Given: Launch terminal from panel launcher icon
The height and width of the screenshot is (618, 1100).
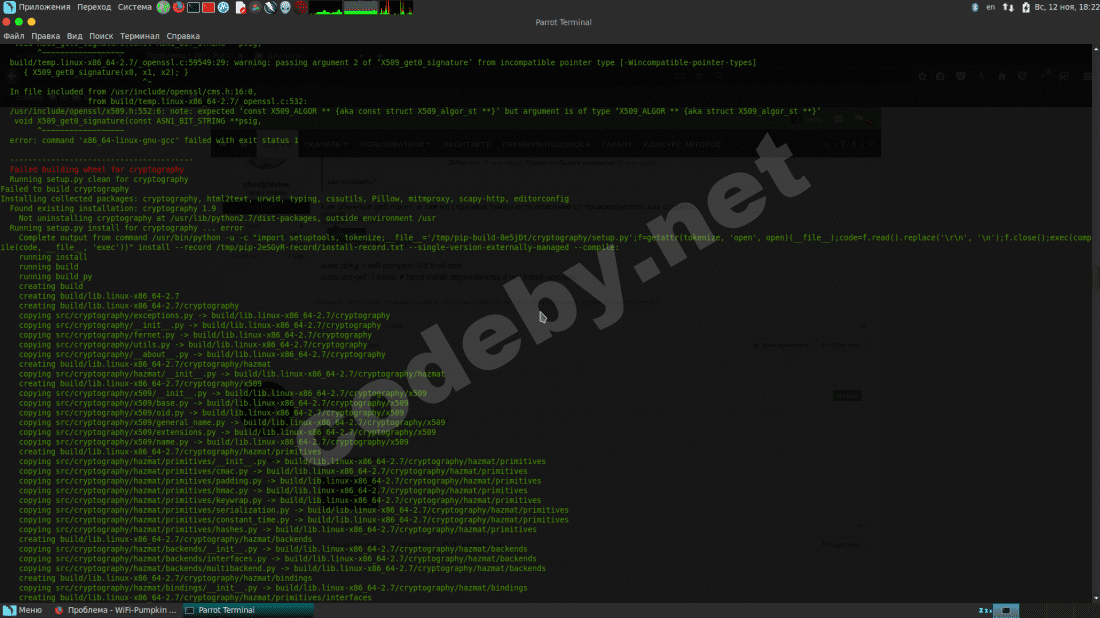Looking at the screenshot, I should coord(194,7).
